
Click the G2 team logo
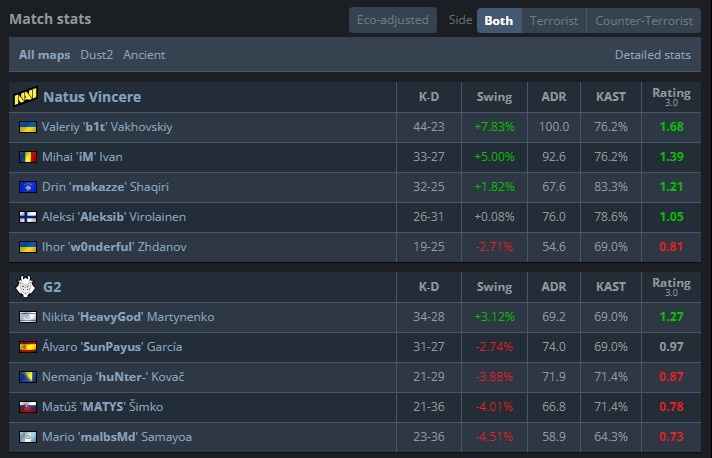coord(25,287)
